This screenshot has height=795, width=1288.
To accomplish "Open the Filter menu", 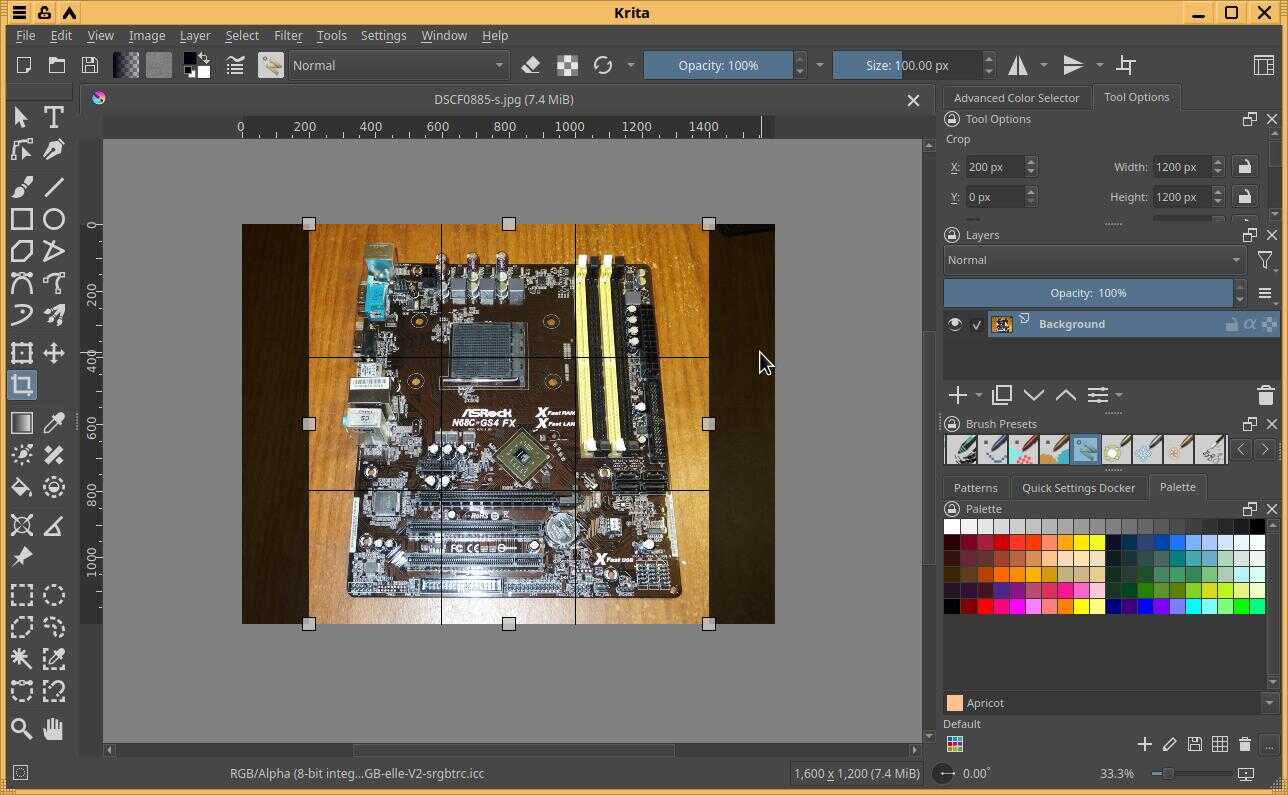I will (x=287, y=35).
